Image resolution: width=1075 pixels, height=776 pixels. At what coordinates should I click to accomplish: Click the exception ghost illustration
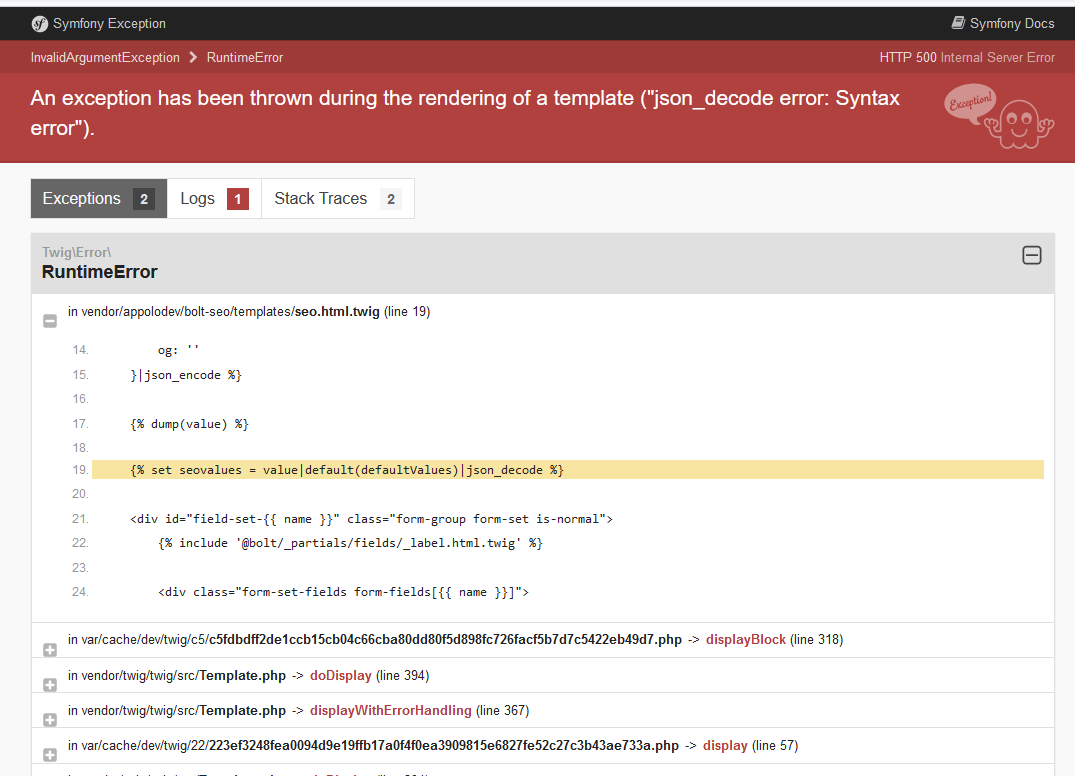[x=999, y=116]
